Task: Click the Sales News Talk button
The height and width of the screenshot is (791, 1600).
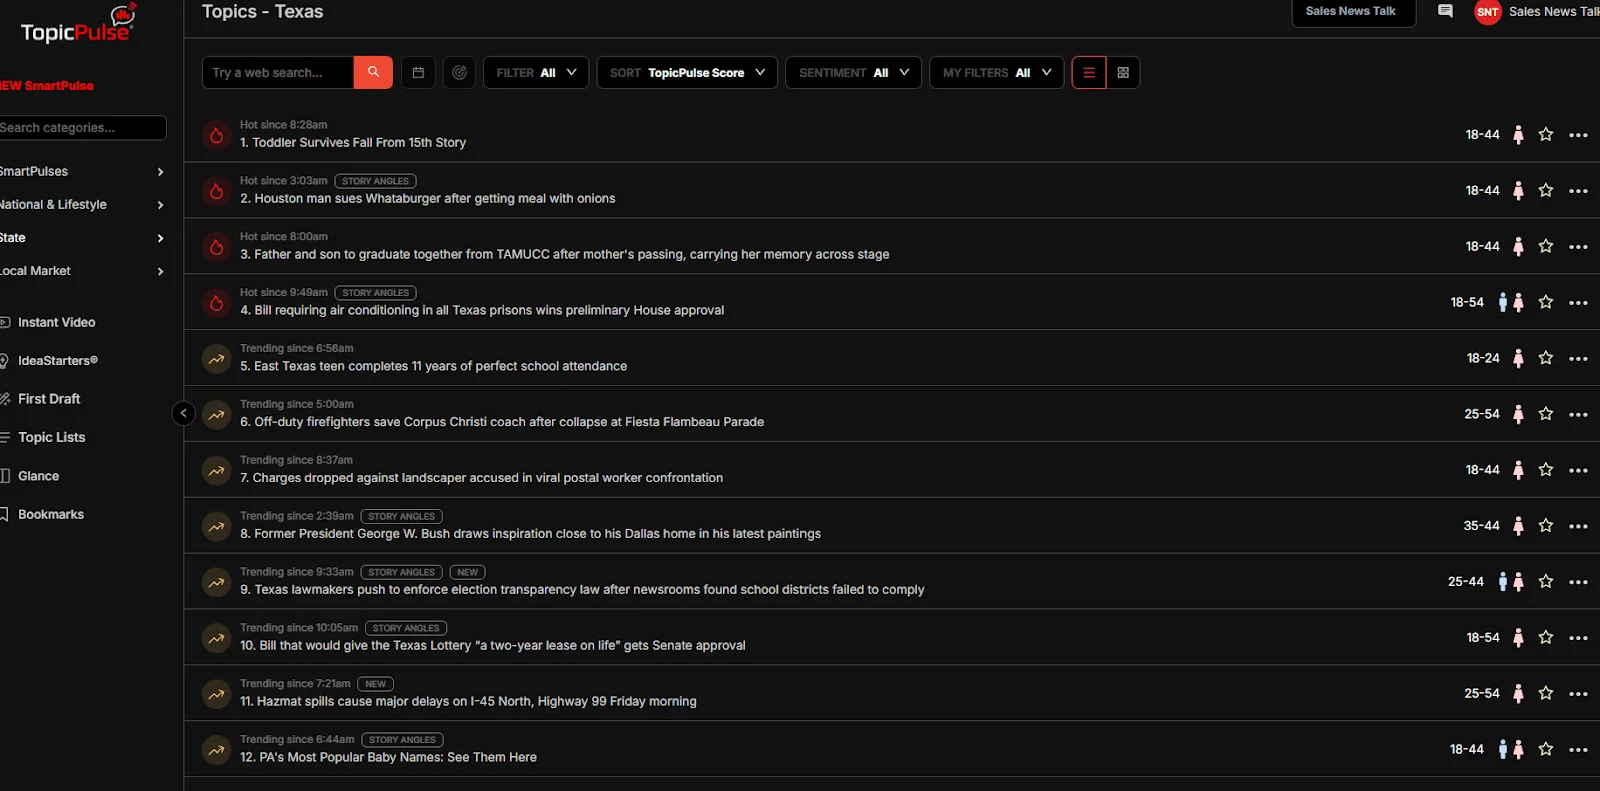Action: point(1353,12)
